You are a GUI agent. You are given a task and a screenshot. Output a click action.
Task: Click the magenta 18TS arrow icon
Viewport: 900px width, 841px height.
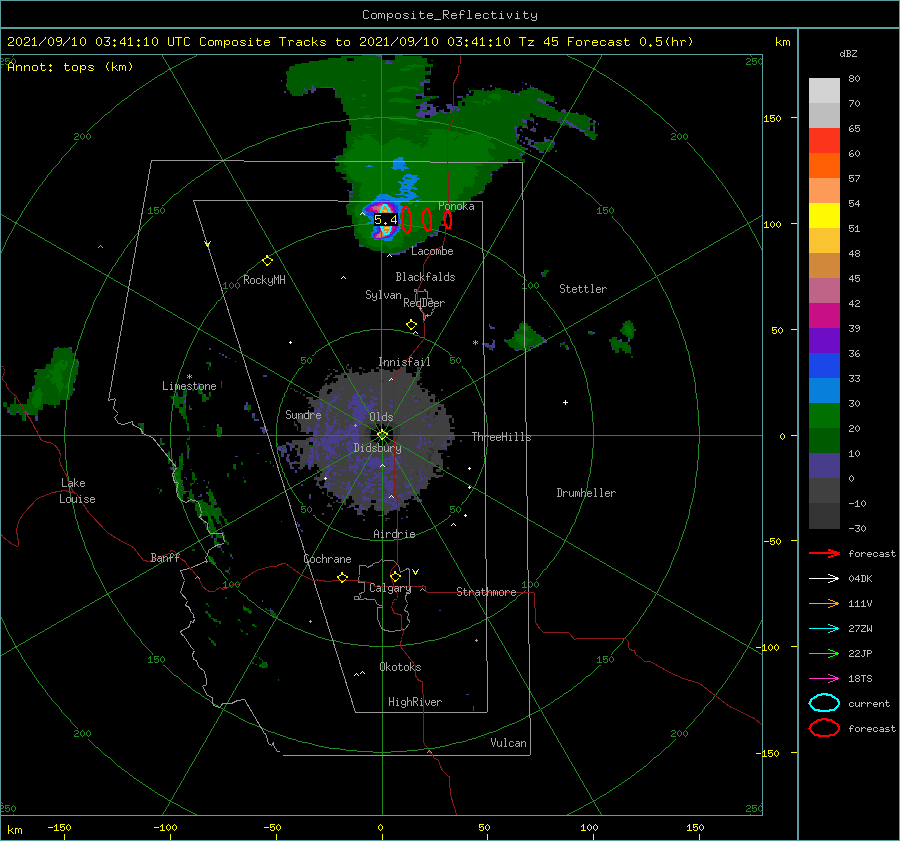pos(824,679)
